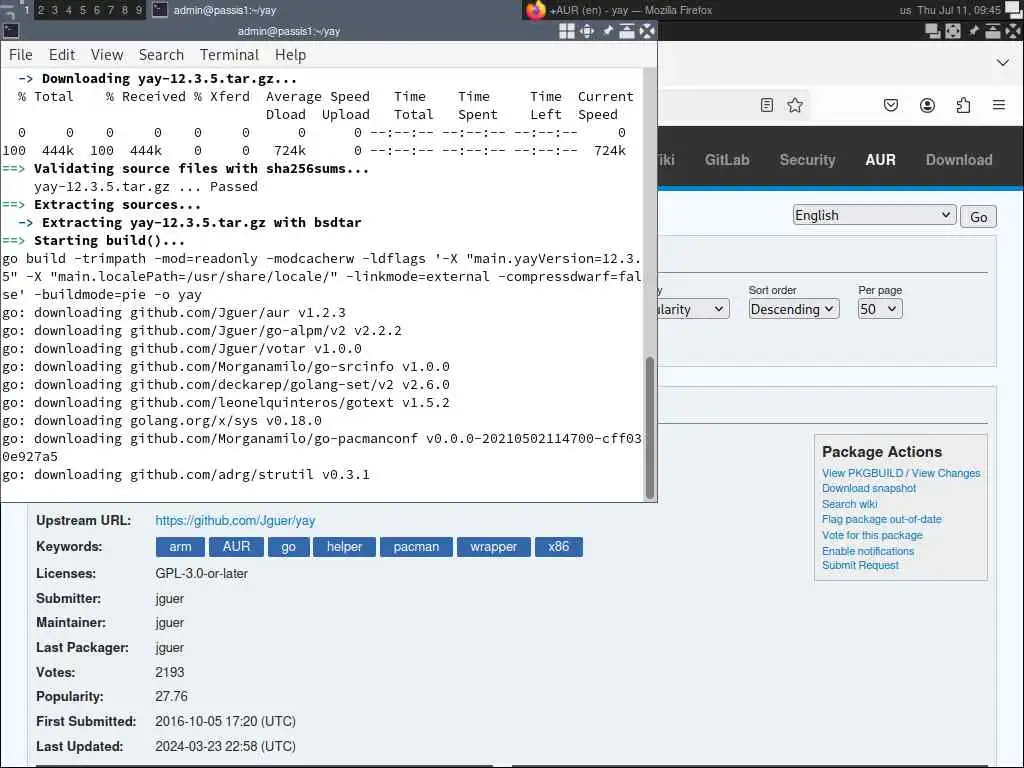The height and width of the screenshot is (768, 1024).
Task: Switch to workspace 1 in the taskbar
Action: coord(26,10)
